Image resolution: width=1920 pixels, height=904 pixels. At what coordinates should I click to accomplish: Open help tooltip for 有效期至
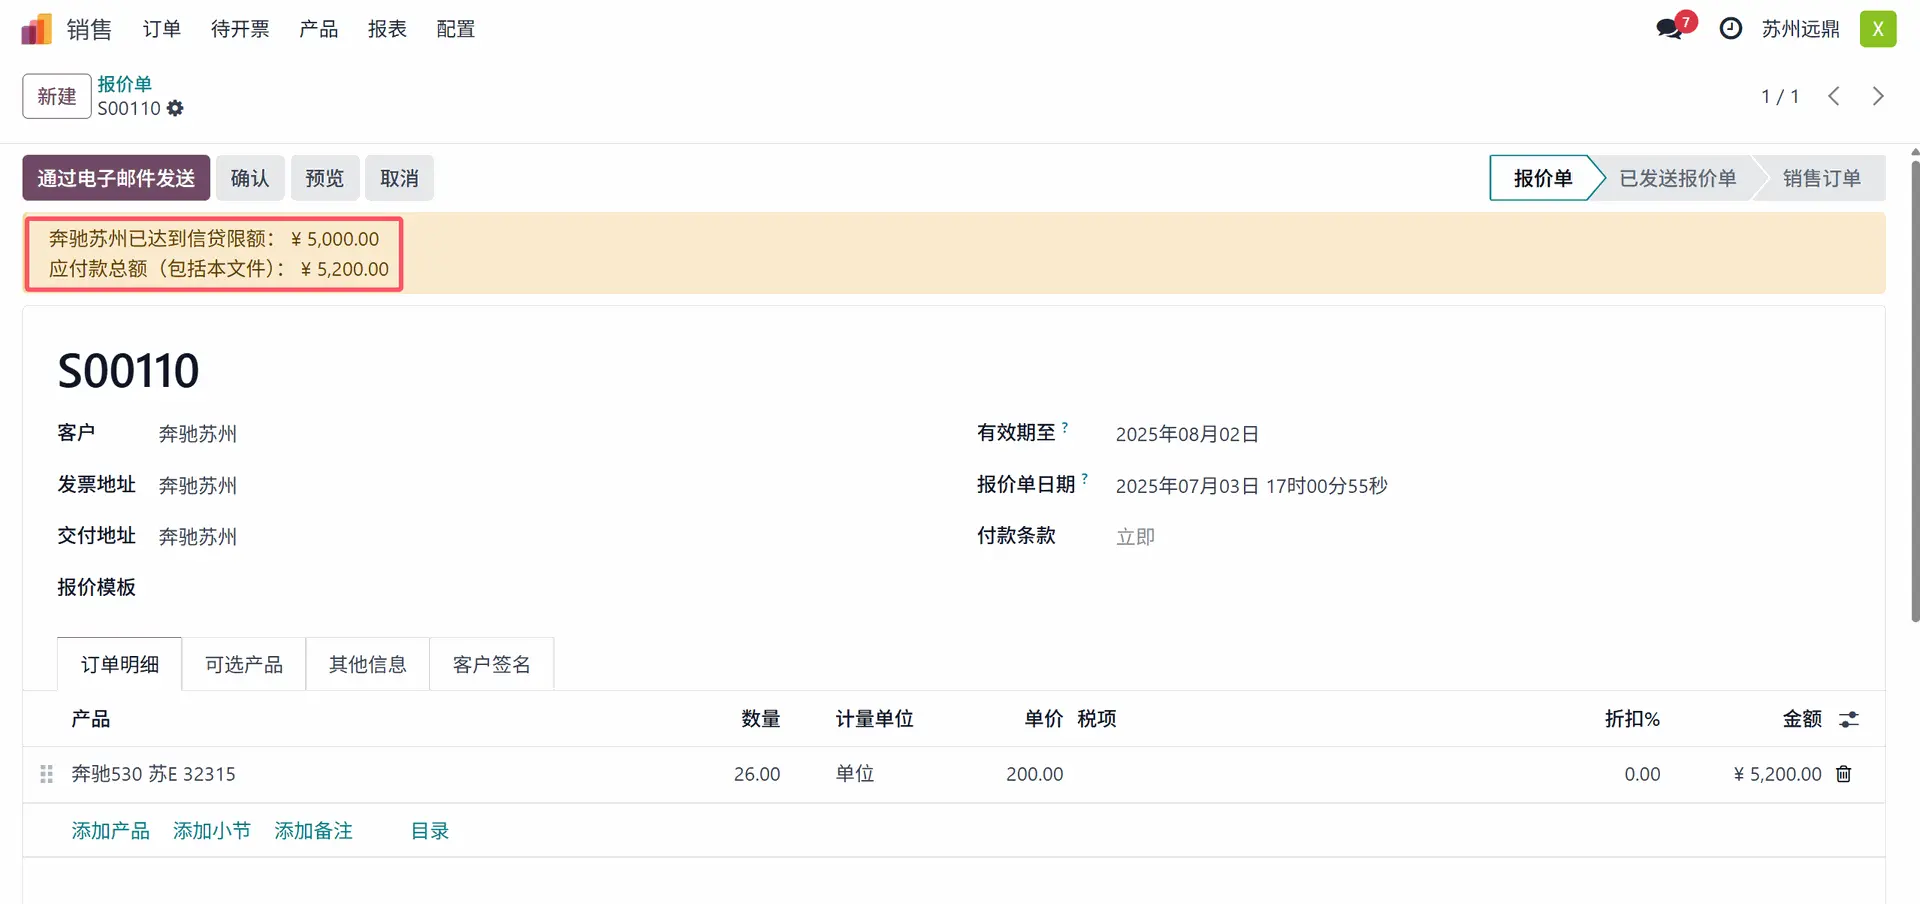pyautogui.click(x=1065, y=427)
